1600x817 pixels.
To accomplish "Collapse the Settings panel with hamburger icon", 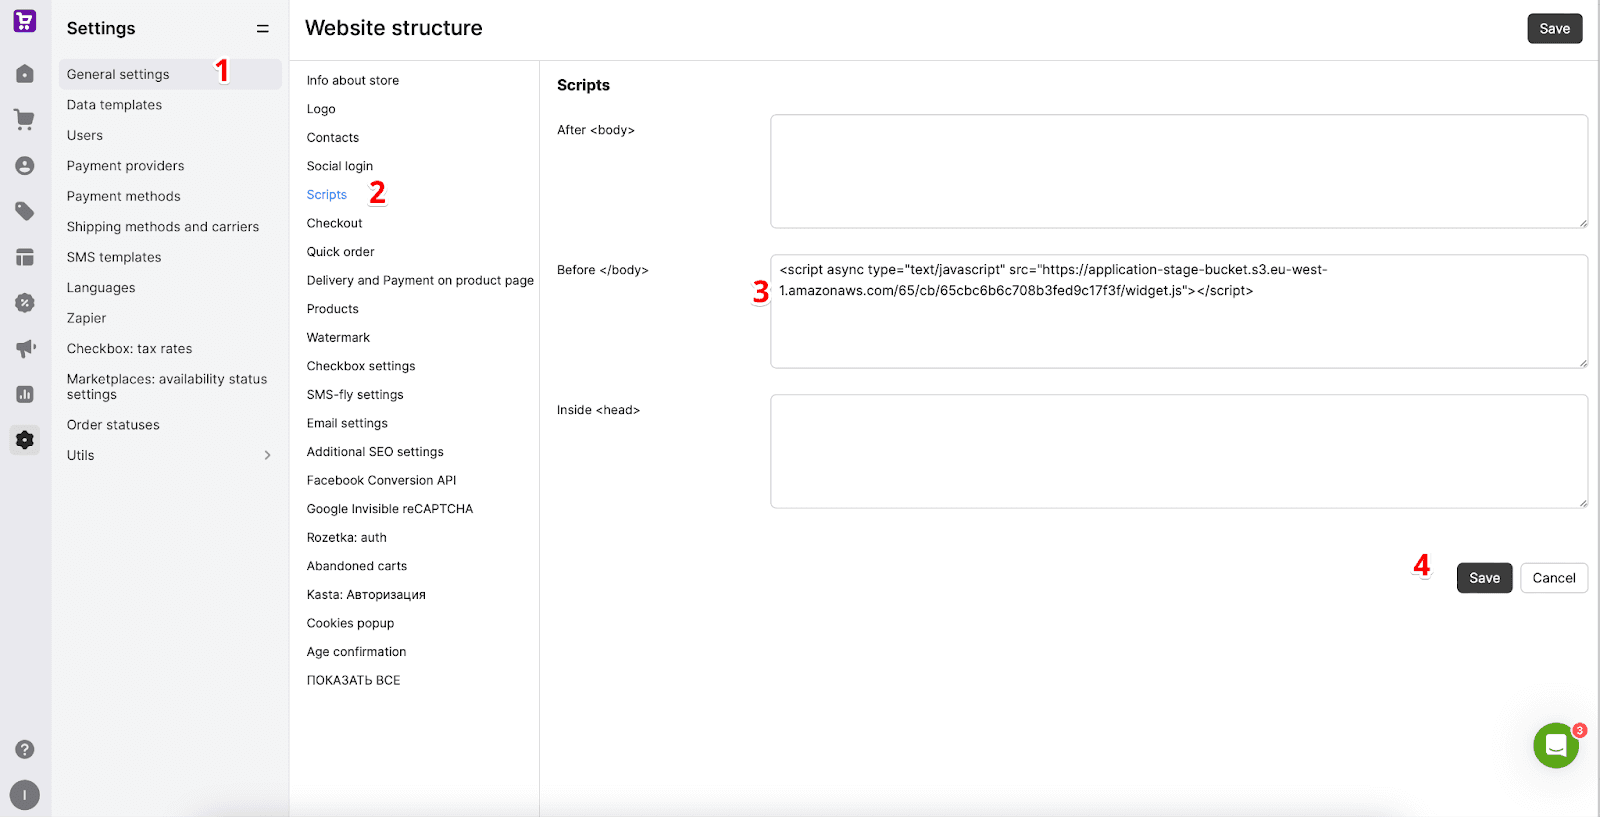I will (263, 29).
